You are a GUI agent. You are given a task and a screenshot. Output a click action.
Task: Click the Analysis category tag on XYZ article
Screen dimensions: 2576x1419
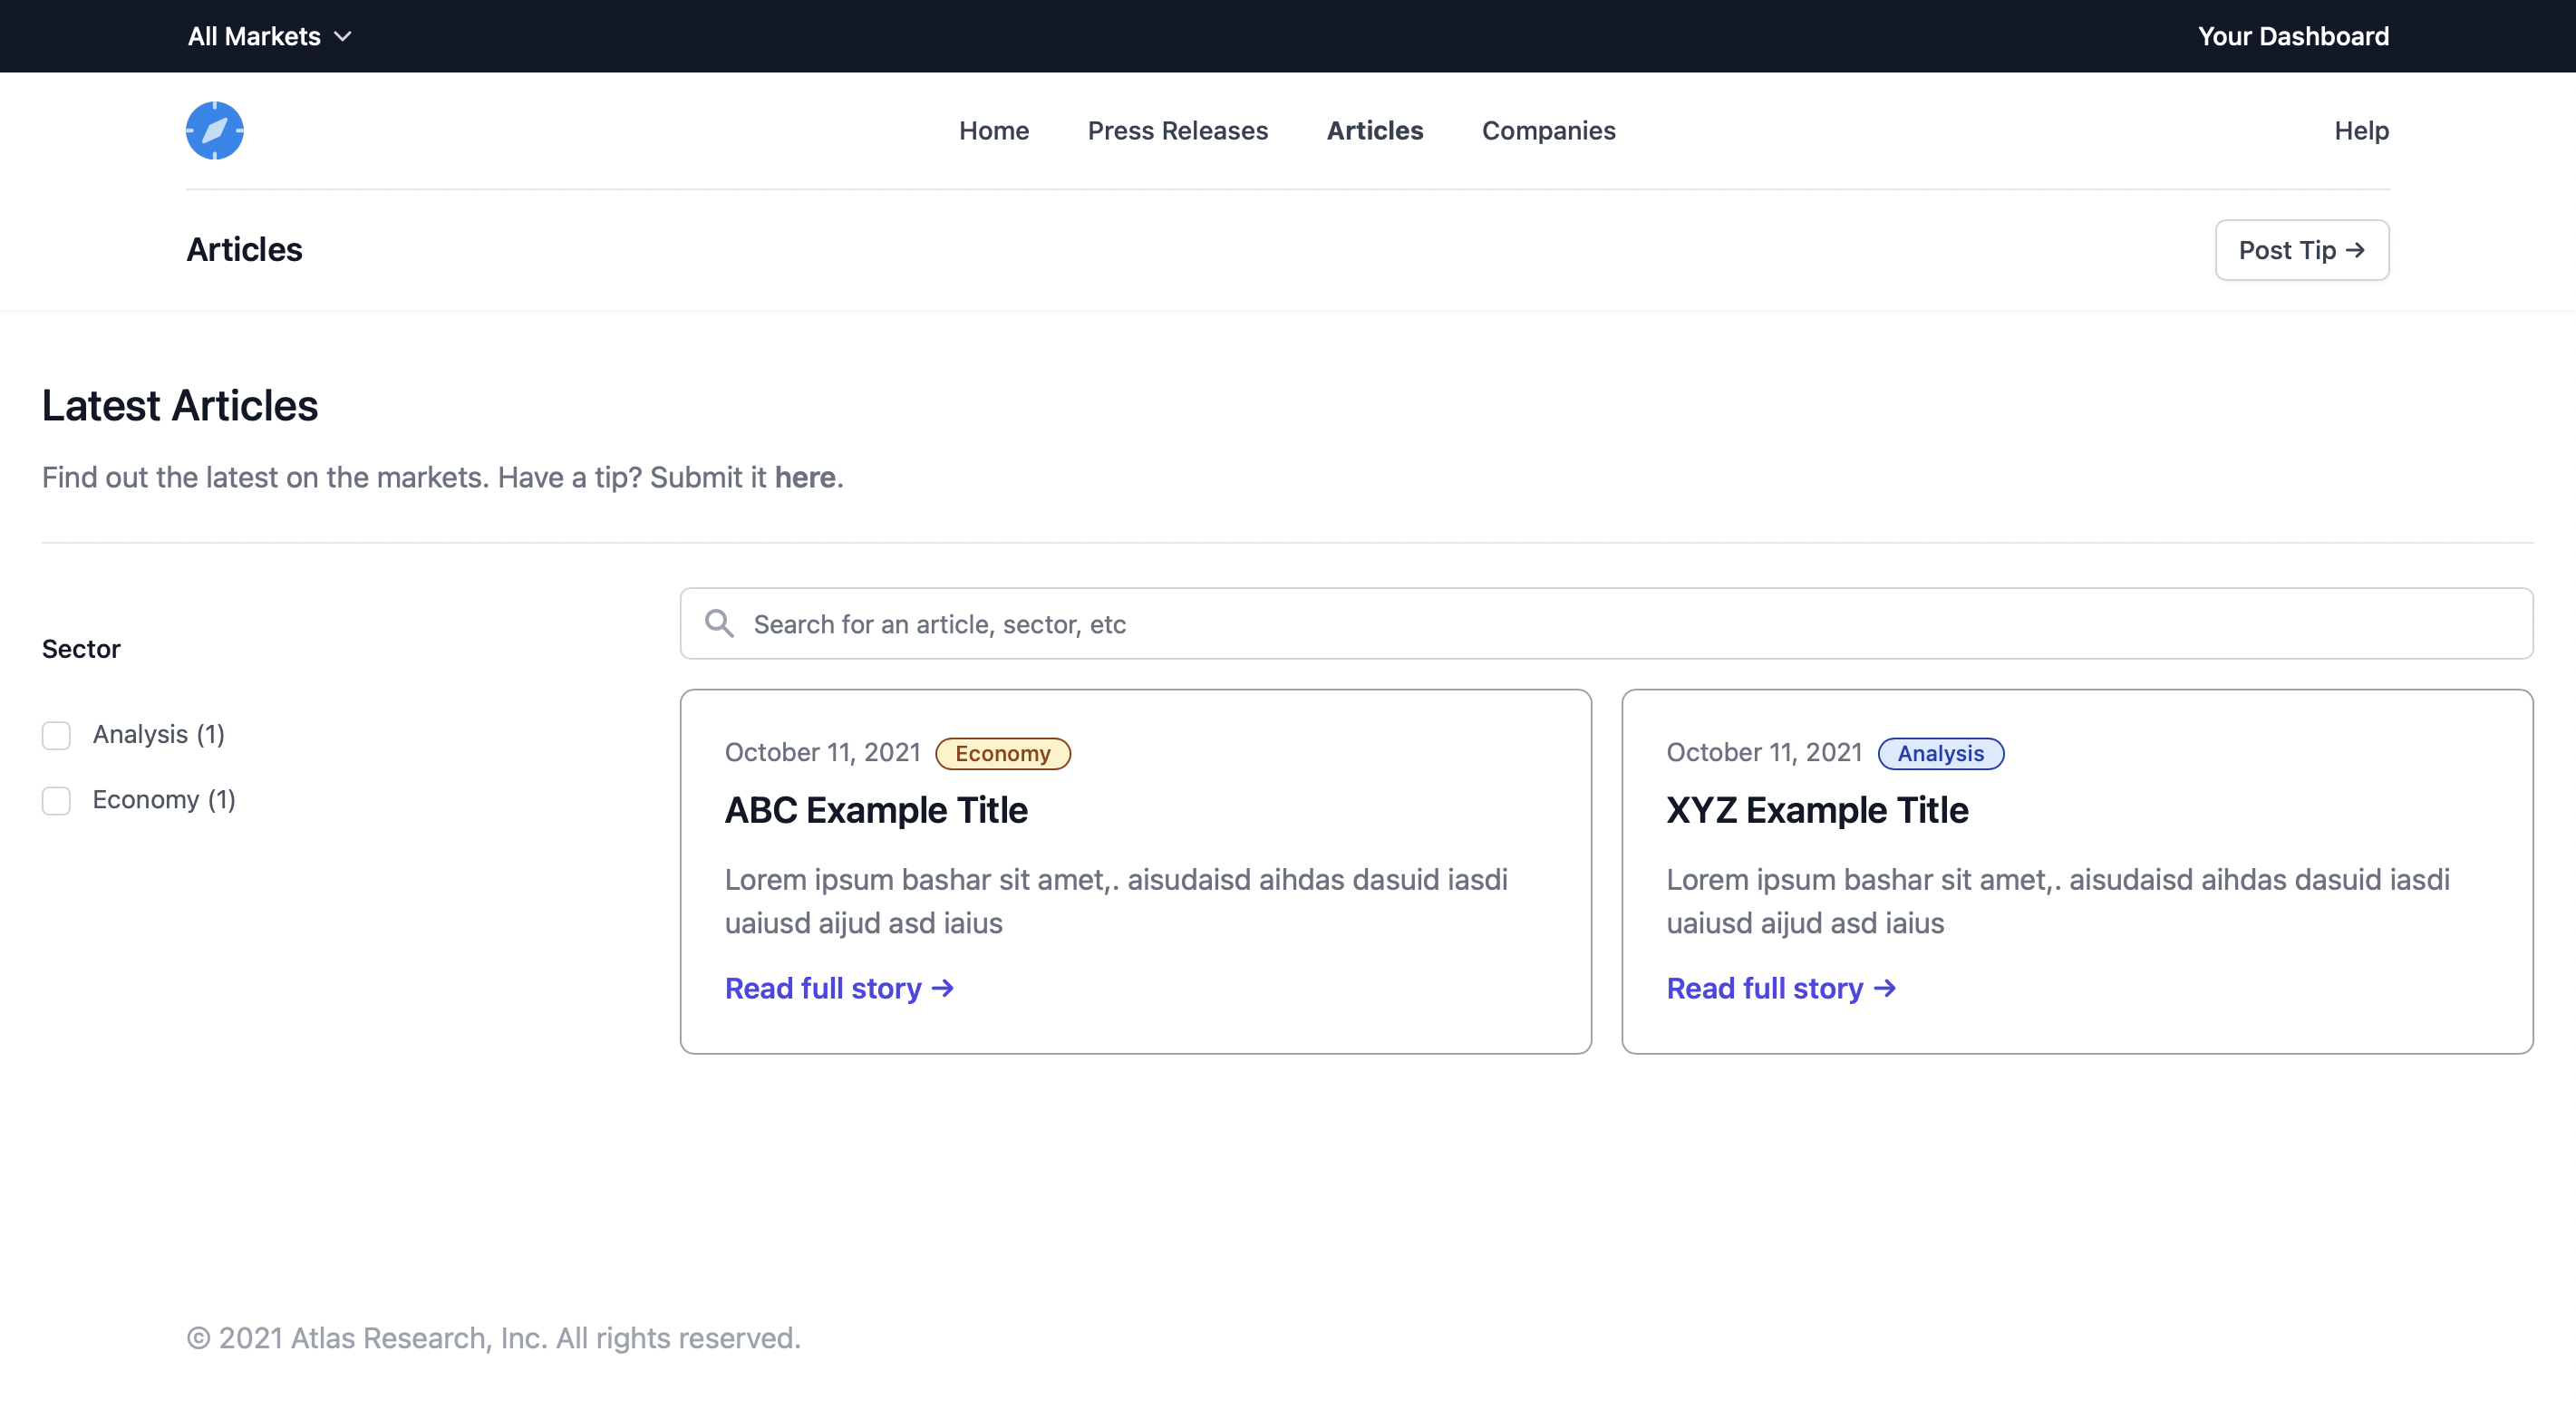pyautogui.click(x=1942, y=751)
